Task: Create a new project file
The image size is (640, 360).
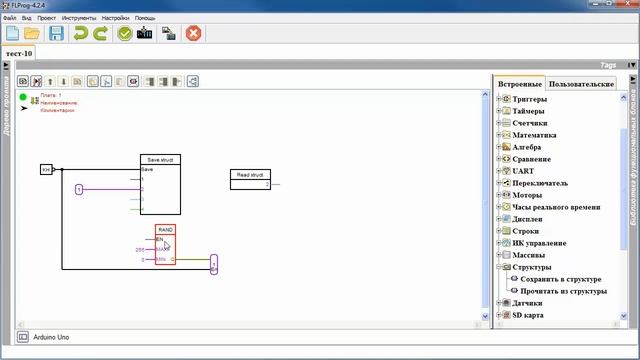Action: 12,33
